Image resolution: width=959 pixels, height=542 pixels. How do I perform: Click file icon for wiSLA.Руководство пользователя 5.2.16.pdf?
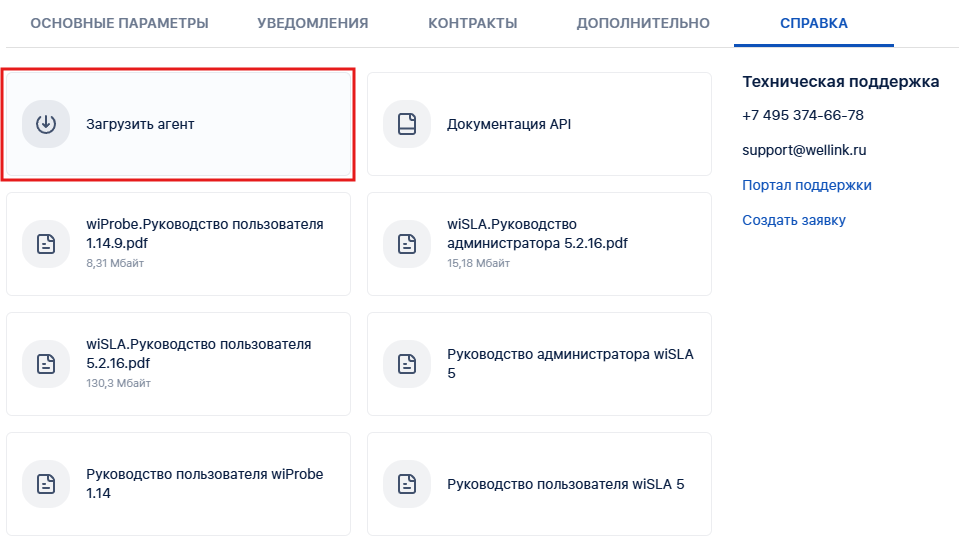(46, 364)
